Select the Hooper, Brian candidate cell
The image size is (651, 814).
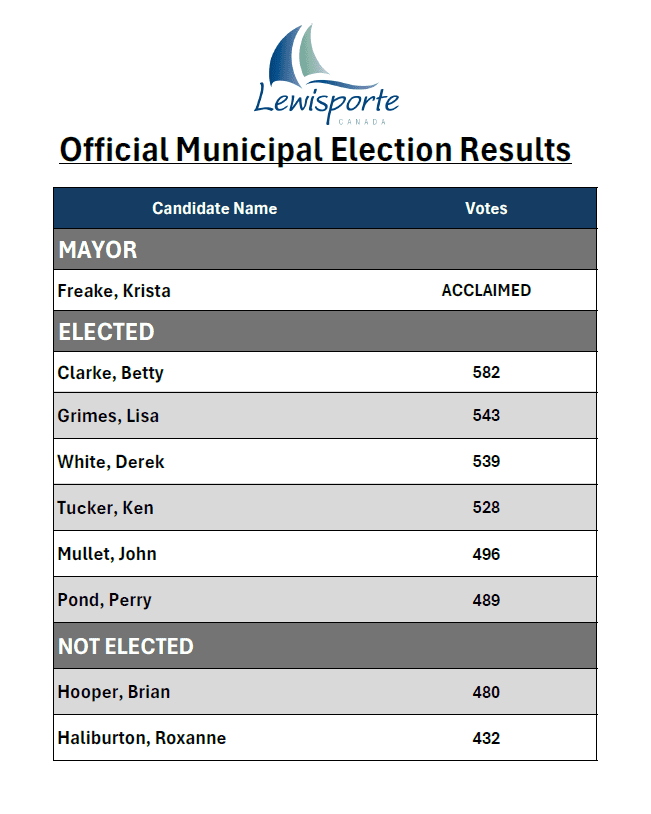113,692
